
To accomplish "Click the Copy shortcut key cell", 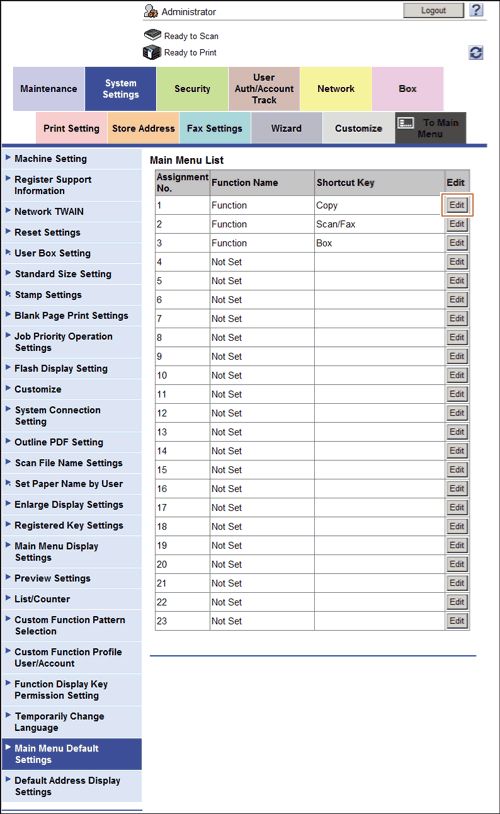I will (x=380, y=205).
